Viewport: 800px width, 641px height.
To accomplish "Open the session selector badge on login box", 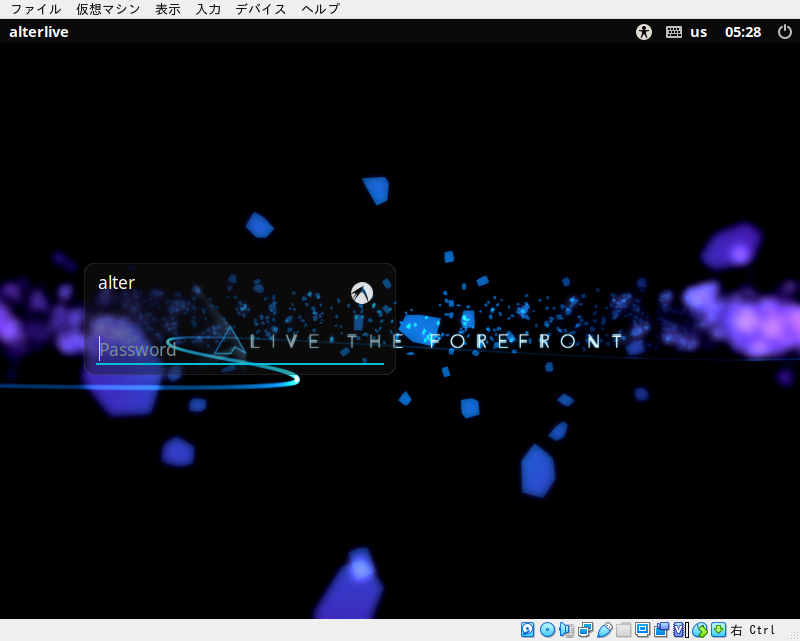I will [x=361, y=292].
